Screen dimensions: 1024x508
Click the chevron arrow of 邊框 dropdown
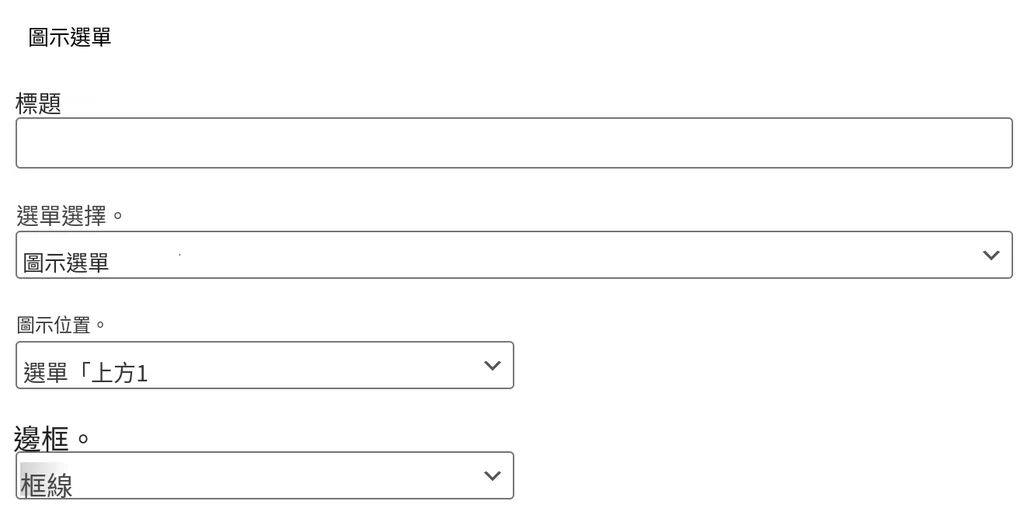(x=492, y=476)
